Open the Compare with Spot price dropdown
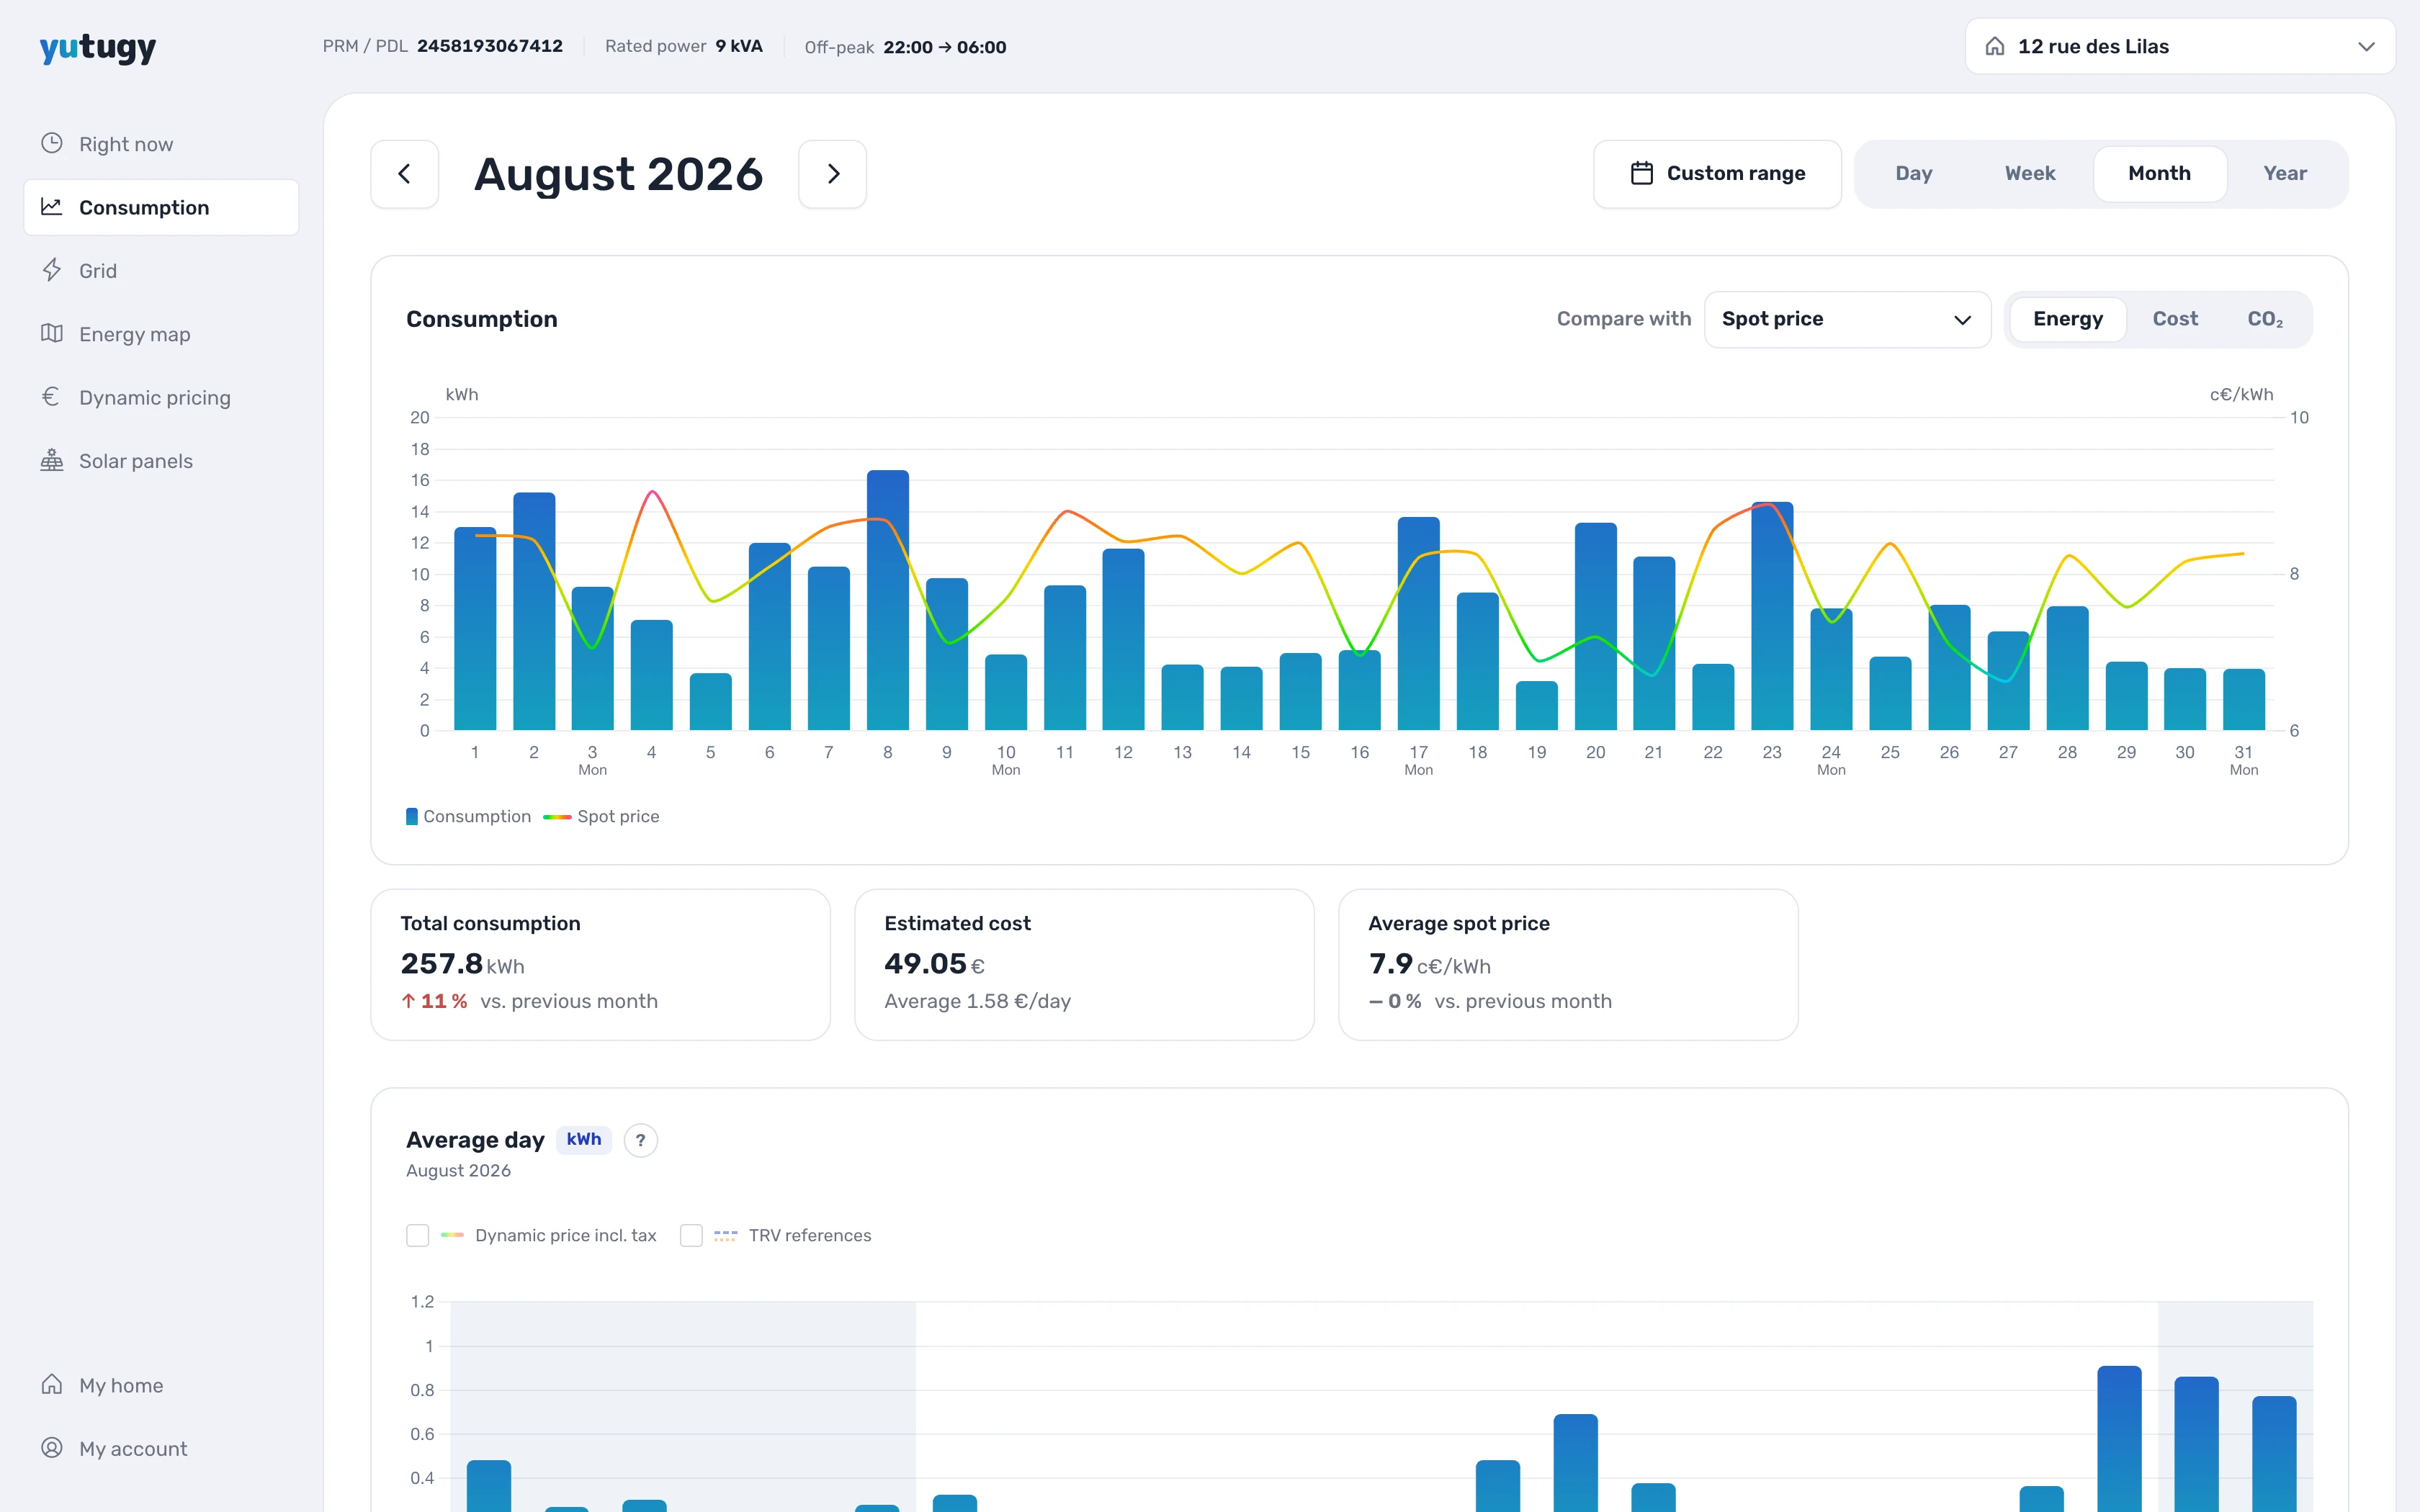This screenshot has width=2420, height=1512. [x=1847, y=319]
